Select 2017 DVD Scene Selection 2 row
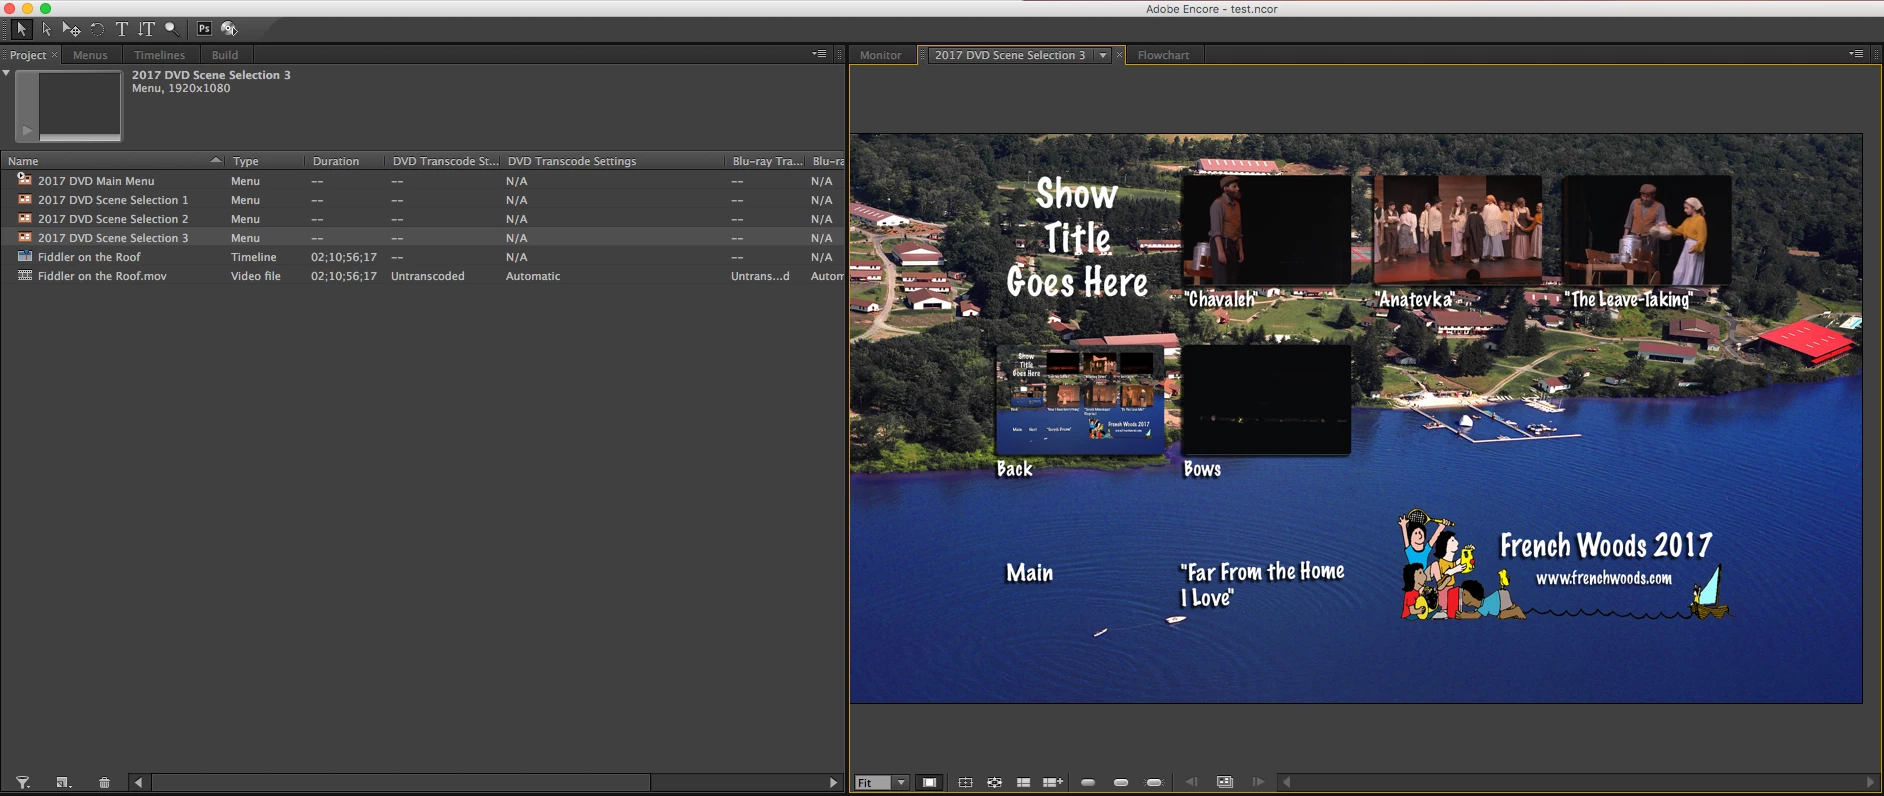Viewport: 1884px width, 796px height. tap(422, 219)
